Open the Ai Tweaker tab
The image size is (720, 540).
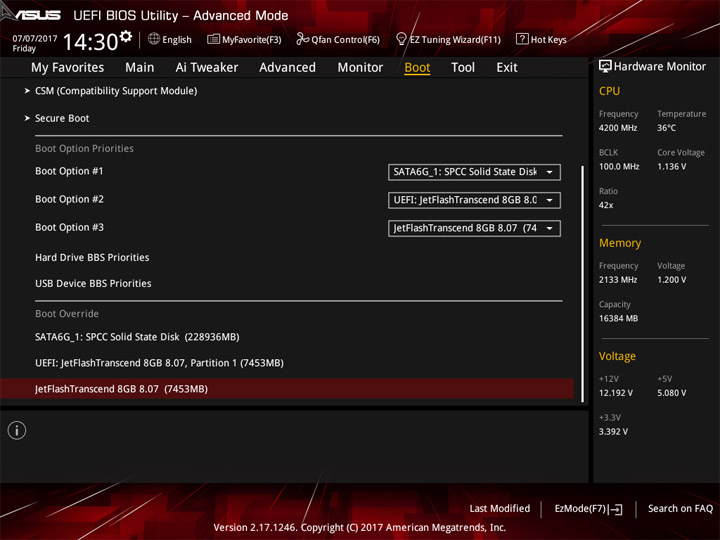[x=207, y=68]
